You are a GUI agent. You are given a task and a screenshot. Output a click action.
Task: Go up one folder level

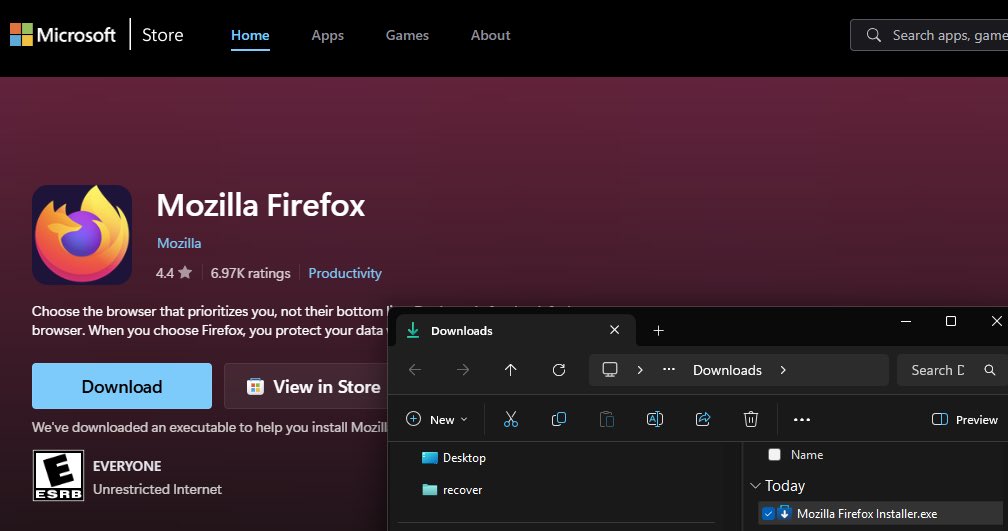tap(510, 370)
